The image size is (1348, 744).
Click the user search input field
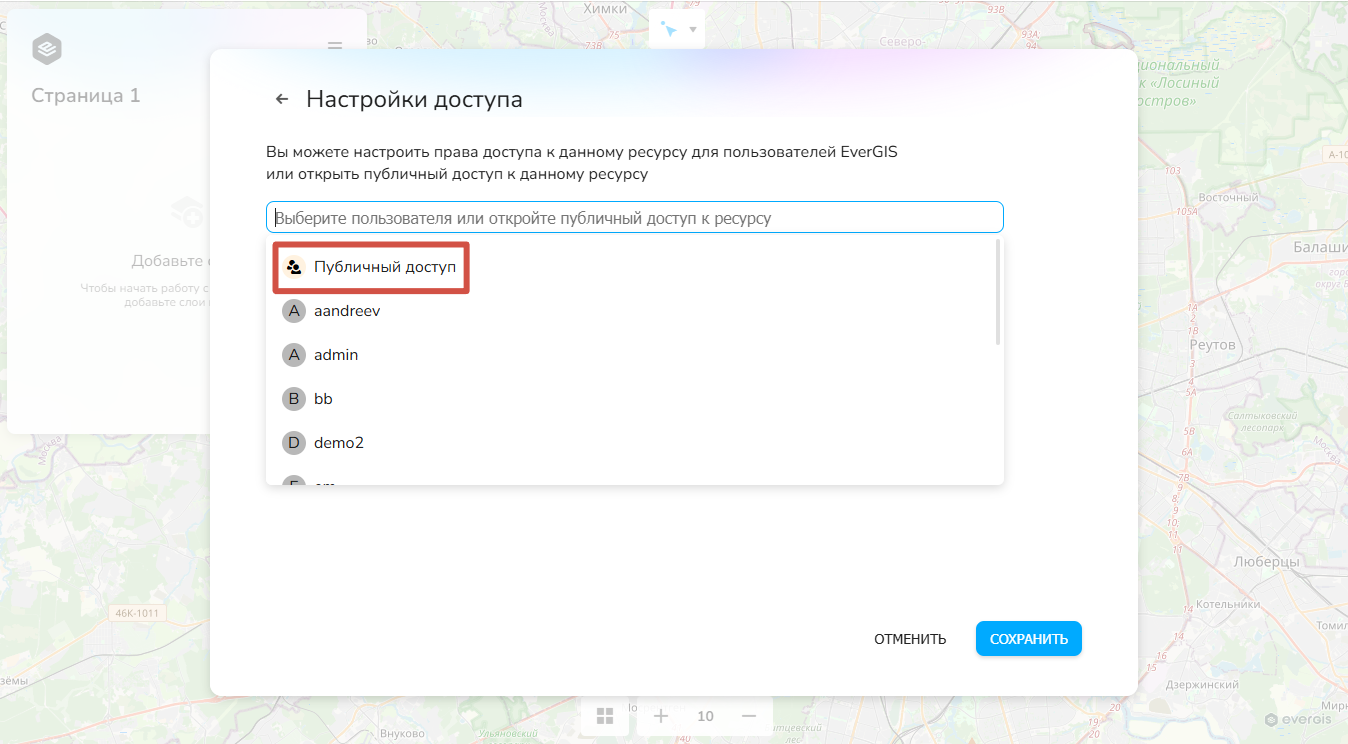[635, 217]
